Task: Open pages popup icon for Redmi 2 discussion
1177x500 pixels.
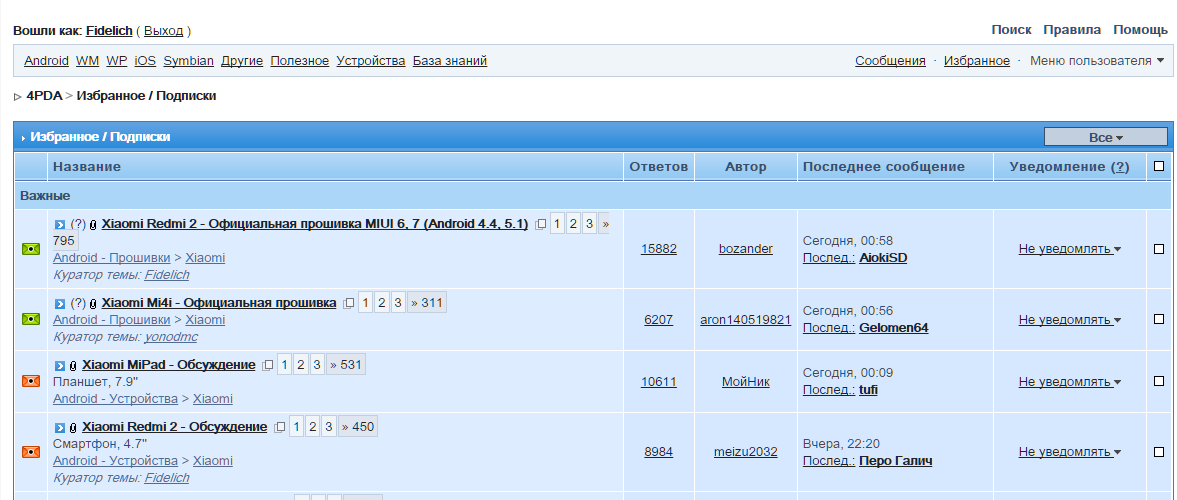Action: pyautogui.click(x=280, y=427)
